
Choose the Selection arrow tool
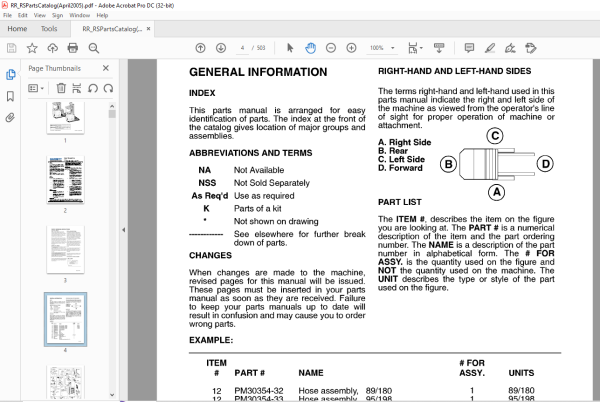290,48
